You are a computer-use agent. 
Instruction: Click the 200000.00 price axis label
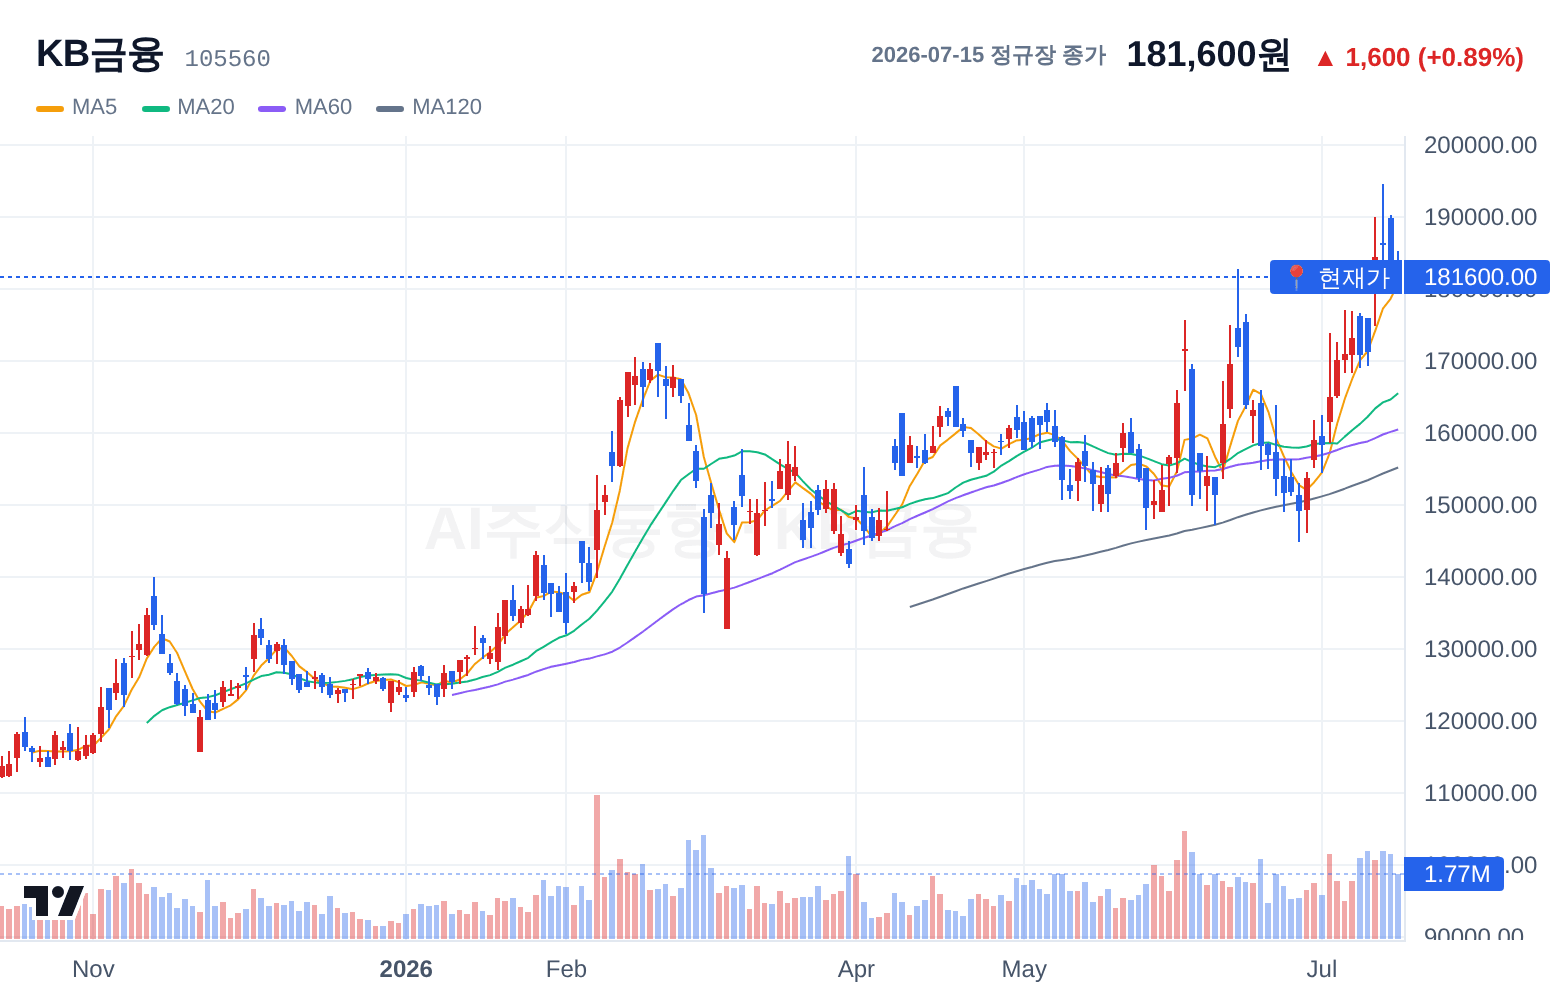pos(1480,145)
